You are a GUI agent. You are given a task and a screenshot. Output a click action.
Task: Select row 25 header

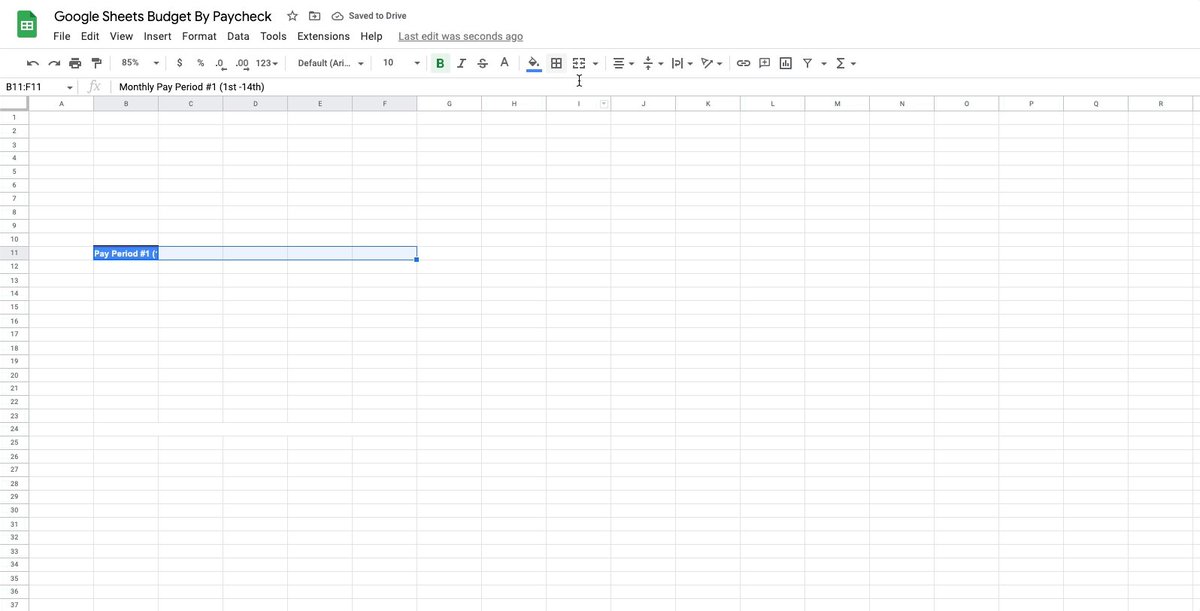tap(14, 442)
